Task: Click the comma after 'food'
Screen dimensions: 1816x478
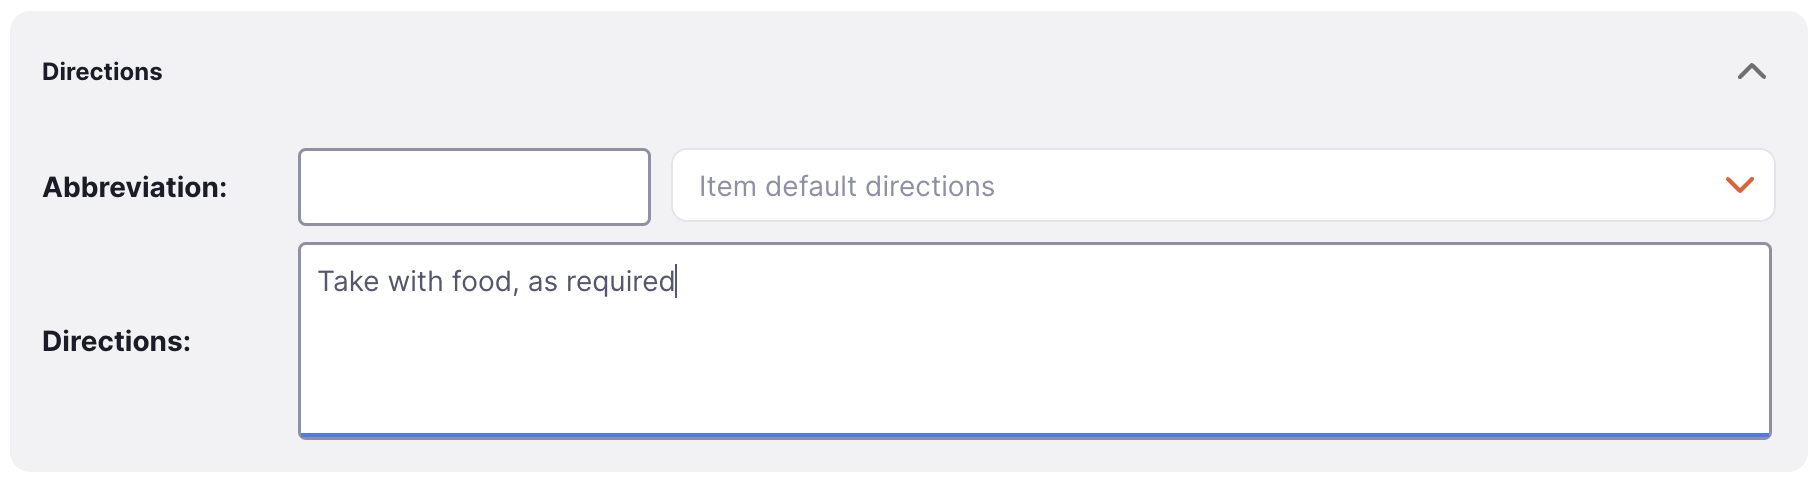Action: coord(516,288)
